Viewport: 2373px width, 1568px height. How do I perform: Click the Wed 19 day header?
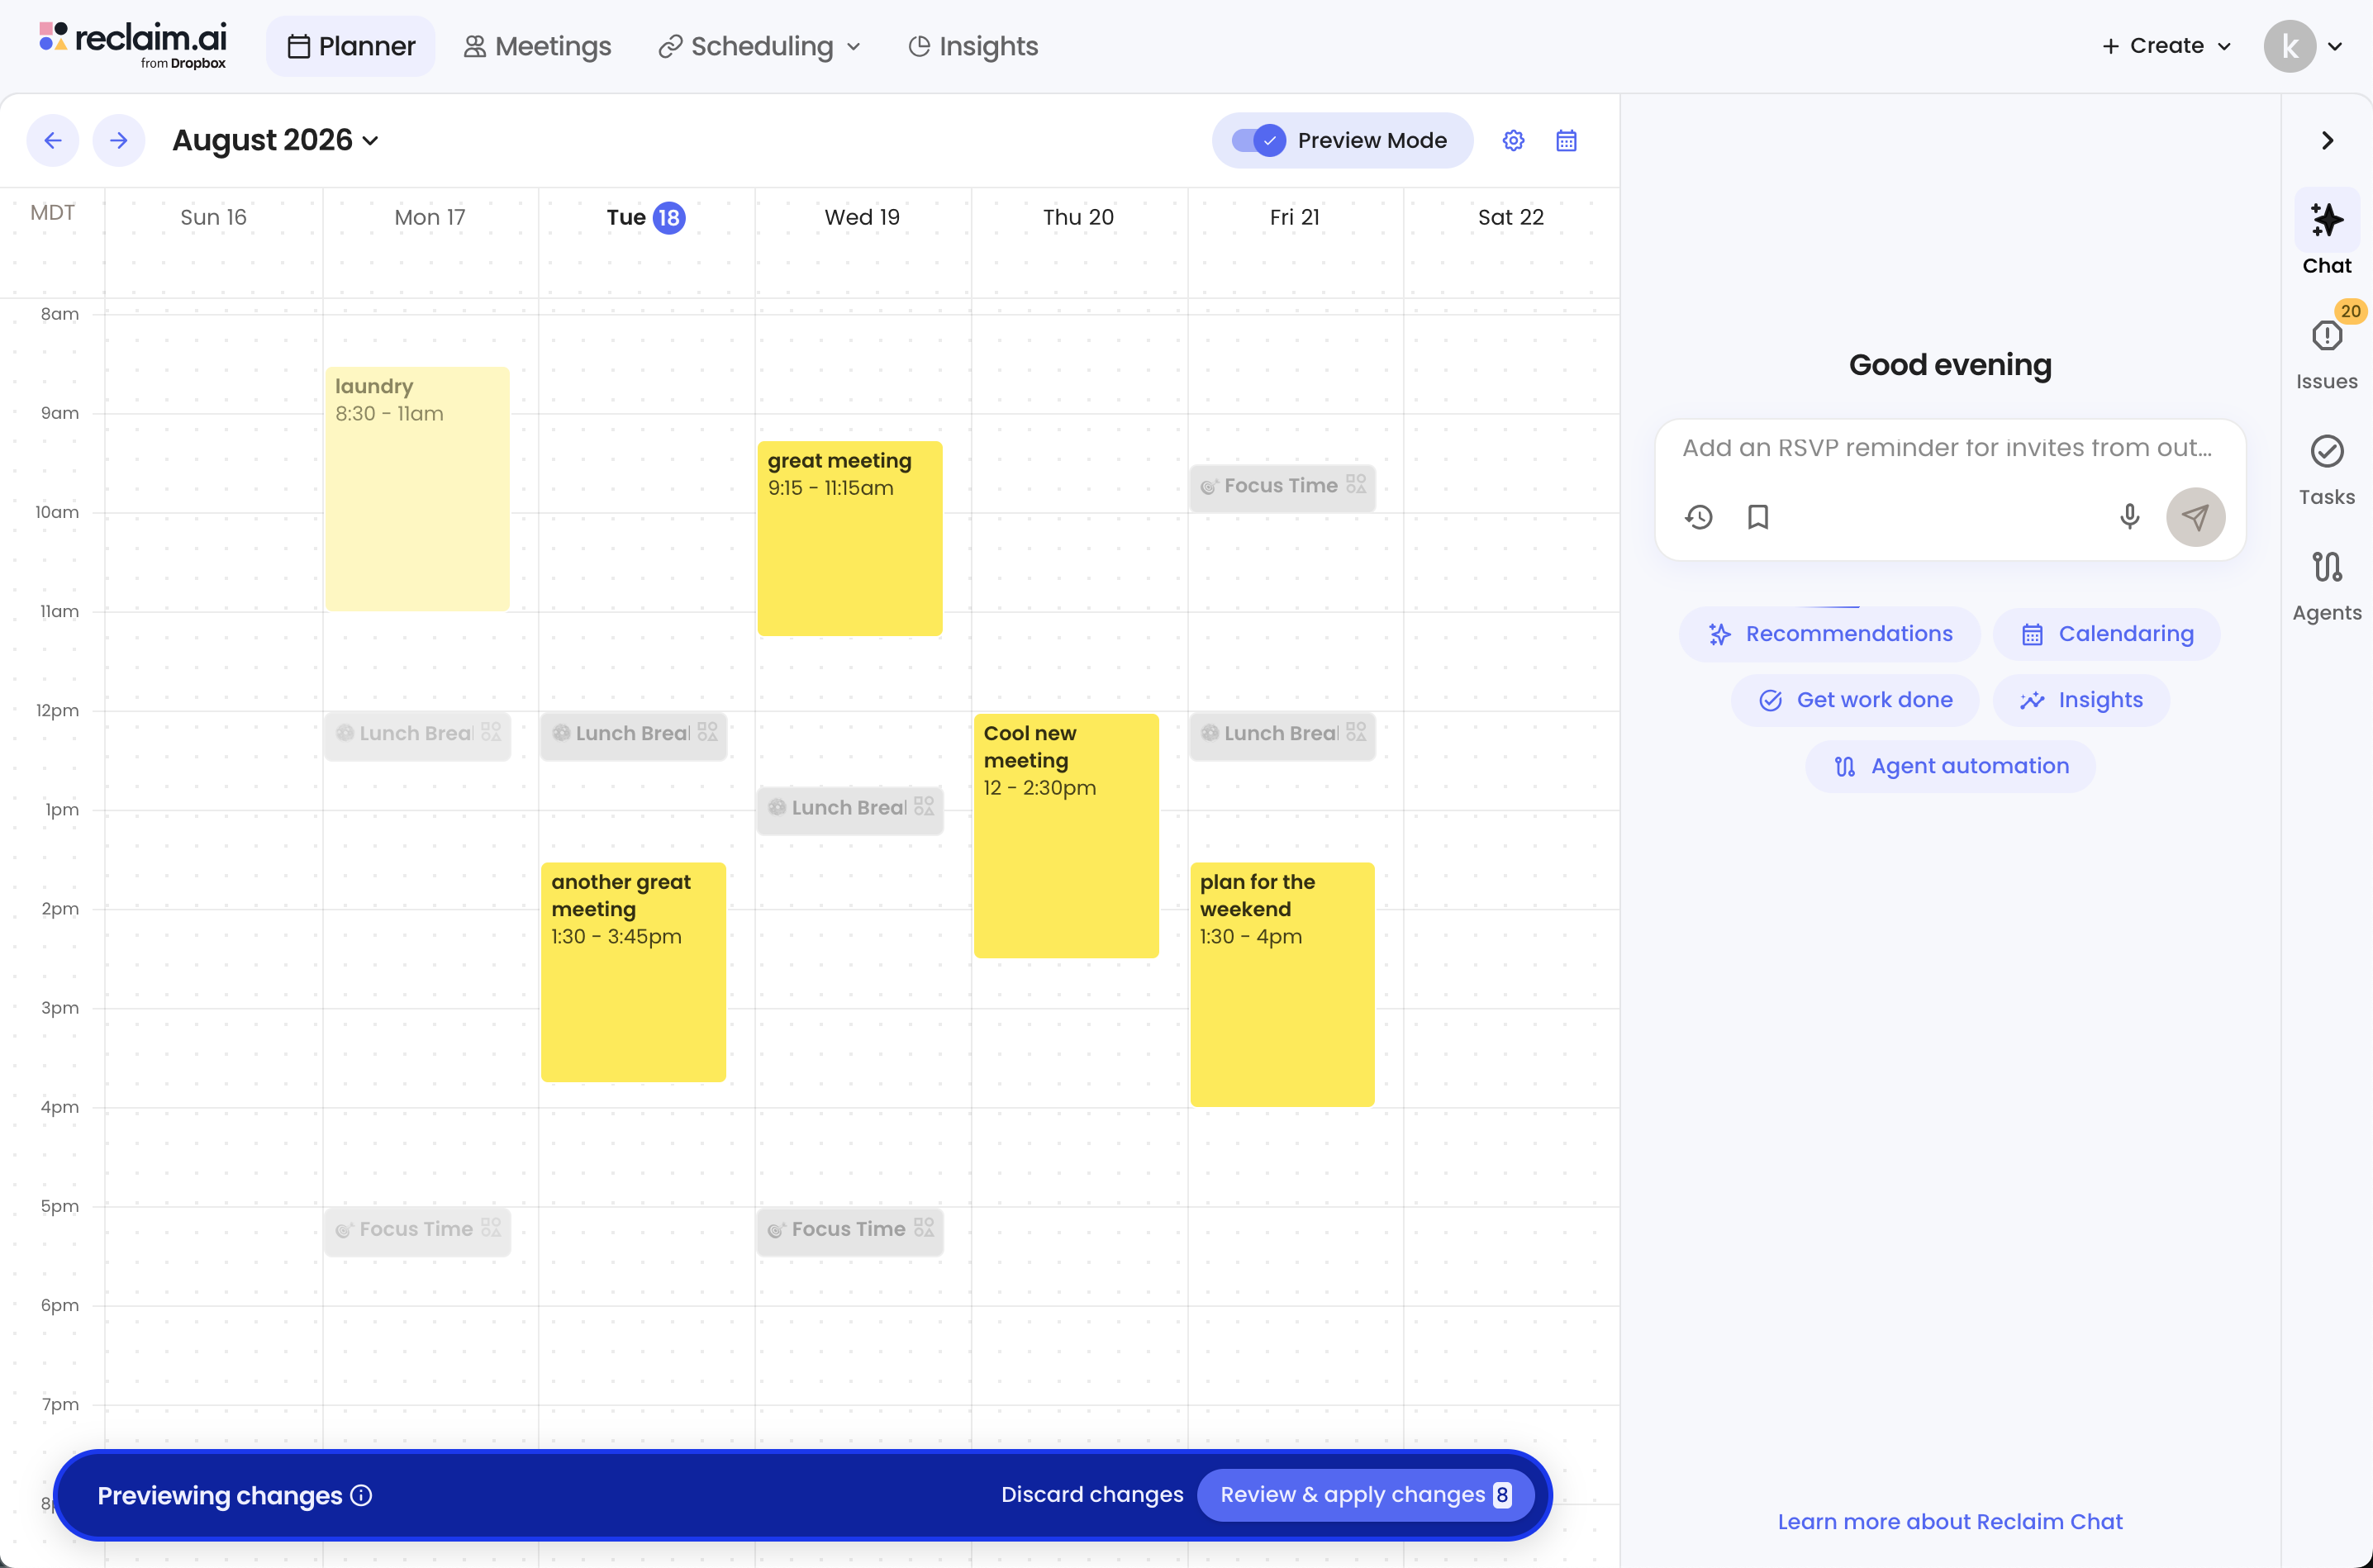coord(862,217)
